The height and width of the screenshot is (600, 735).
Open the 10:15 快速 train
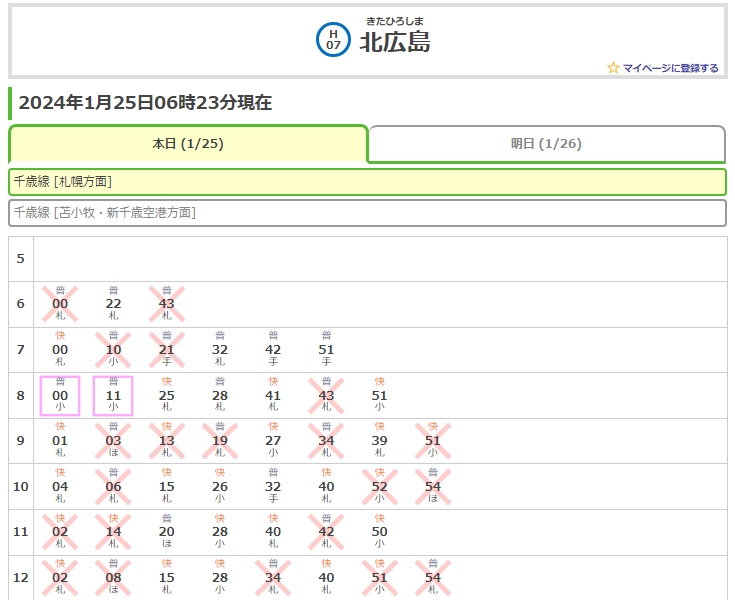tap(166, 486)
